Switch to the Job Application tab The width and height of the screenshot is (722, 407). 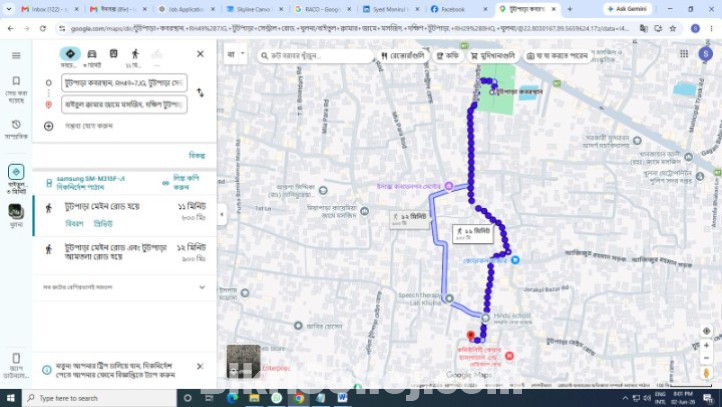pos(186,9)
